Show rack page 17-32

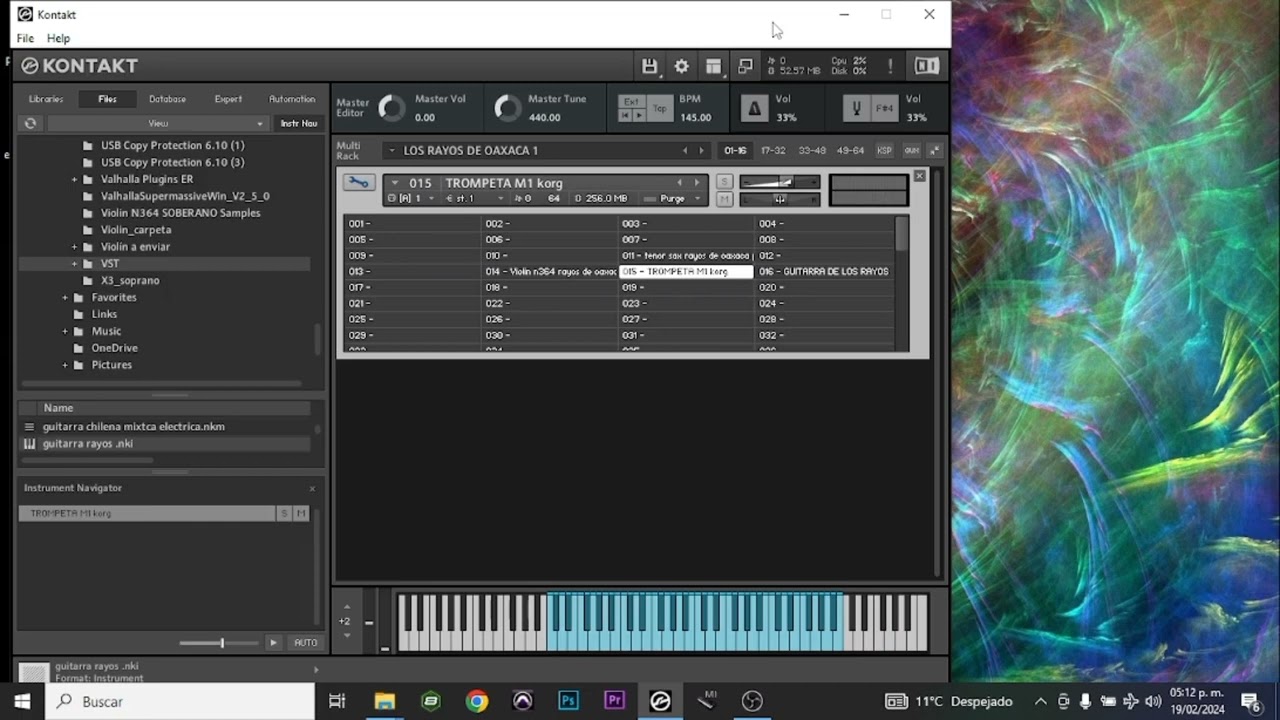pyautogui.click(x=773, y=150)
